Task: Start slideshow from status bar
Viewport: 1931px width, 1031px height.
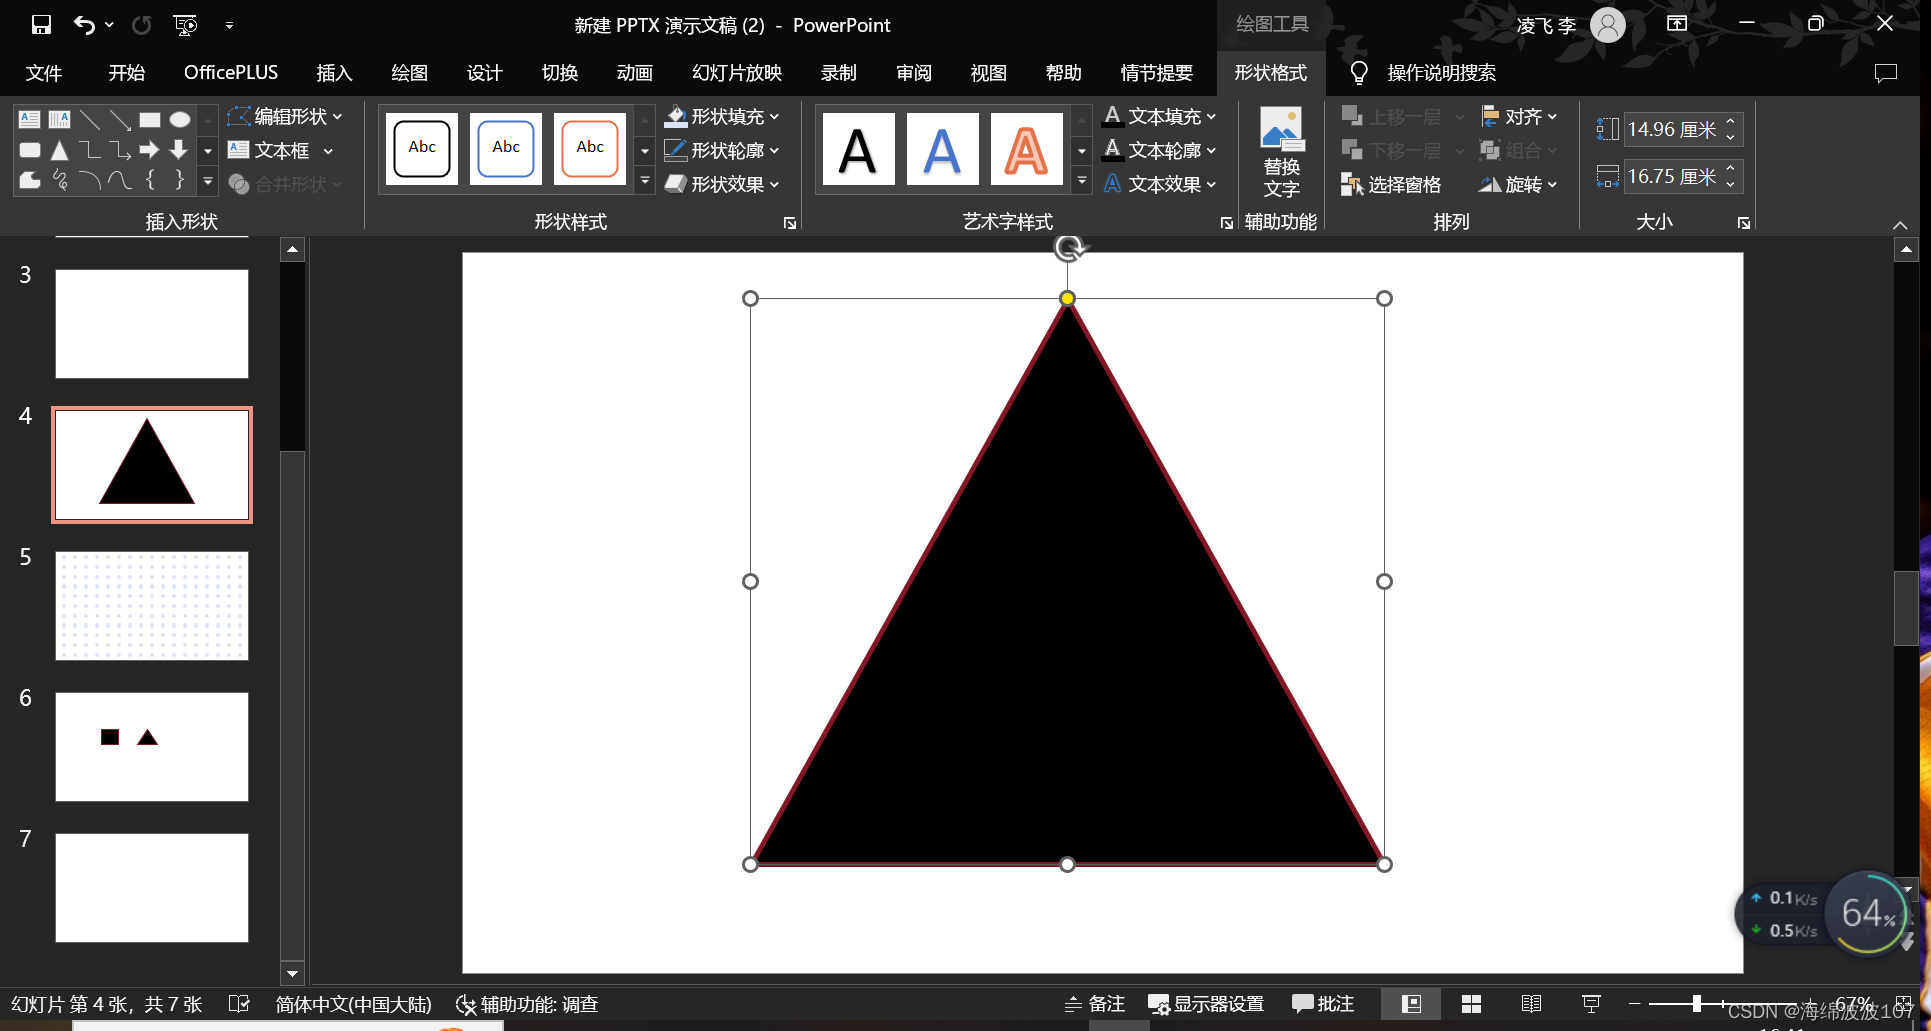Action: tap(1591, 1004)
